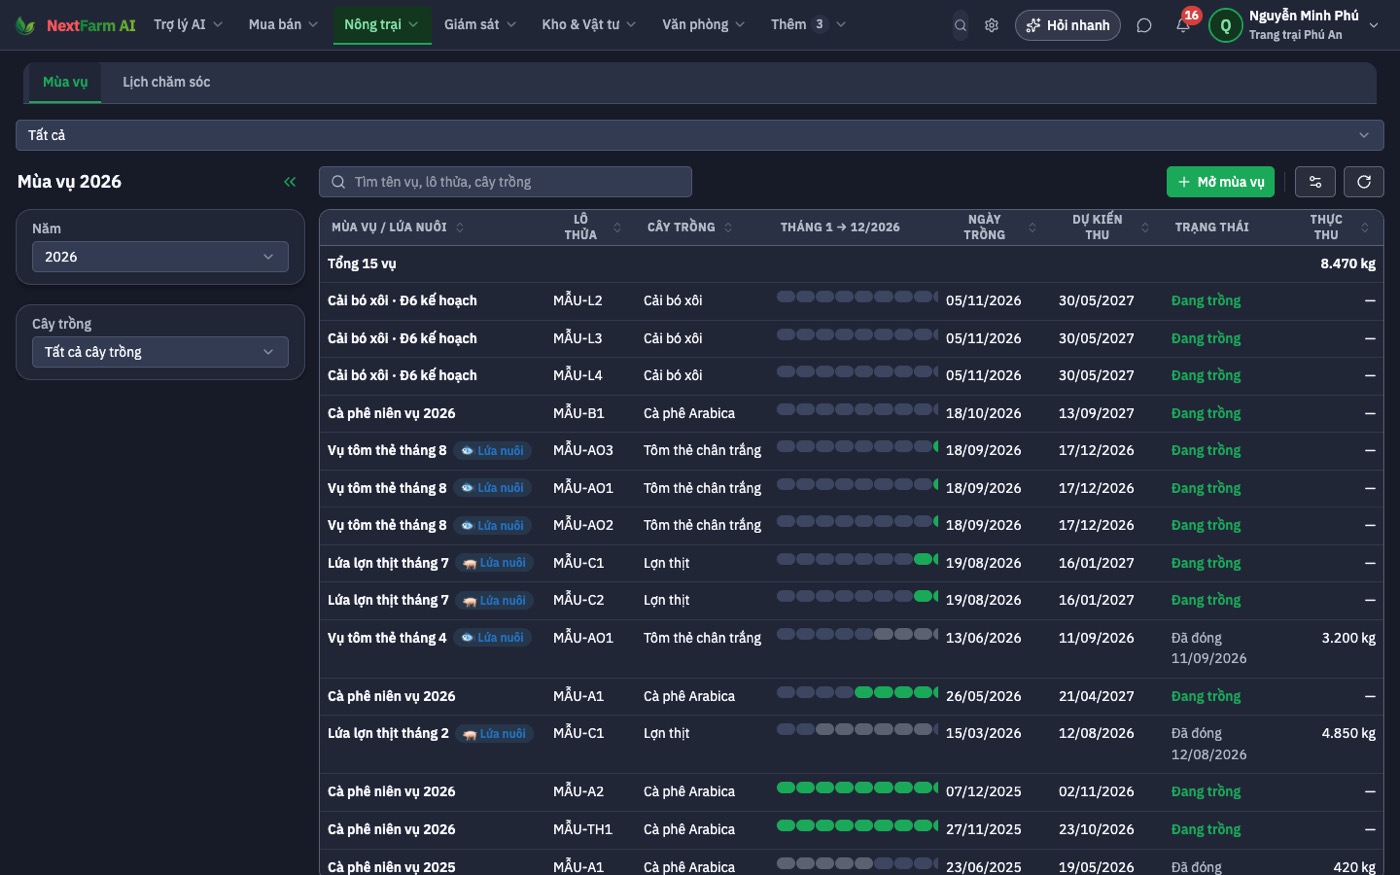
Task: Click the timeline bar of MẪU-A2 row
Action: click(857, 788)
